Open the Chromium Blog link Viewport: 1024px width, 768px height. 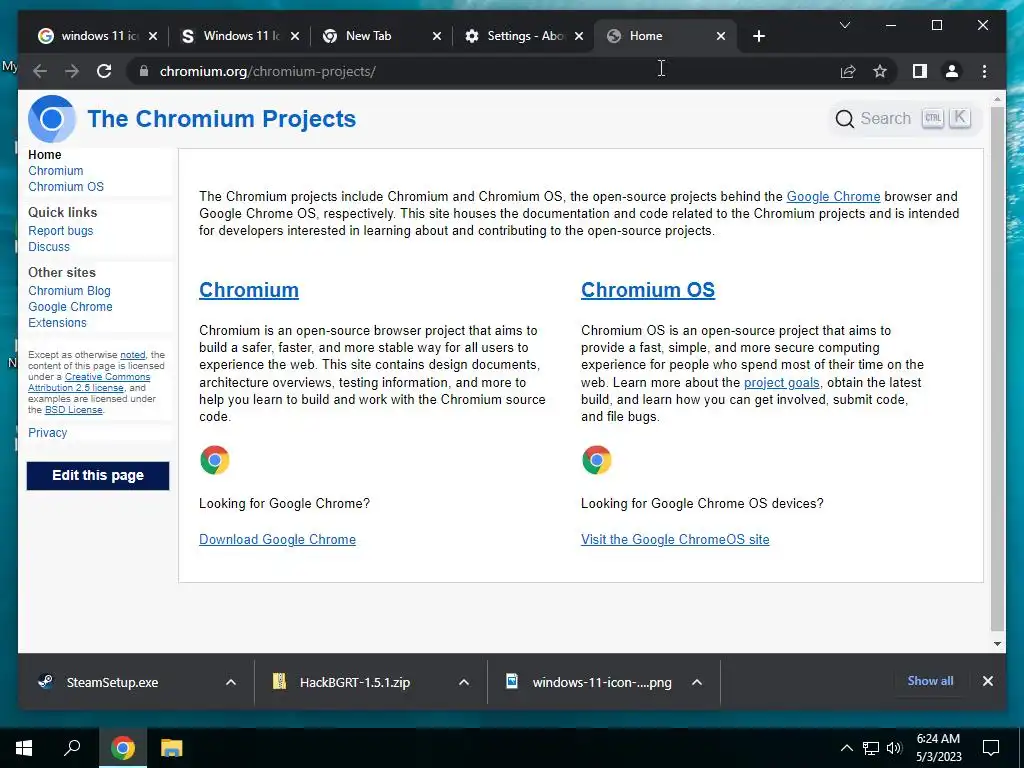69,291
